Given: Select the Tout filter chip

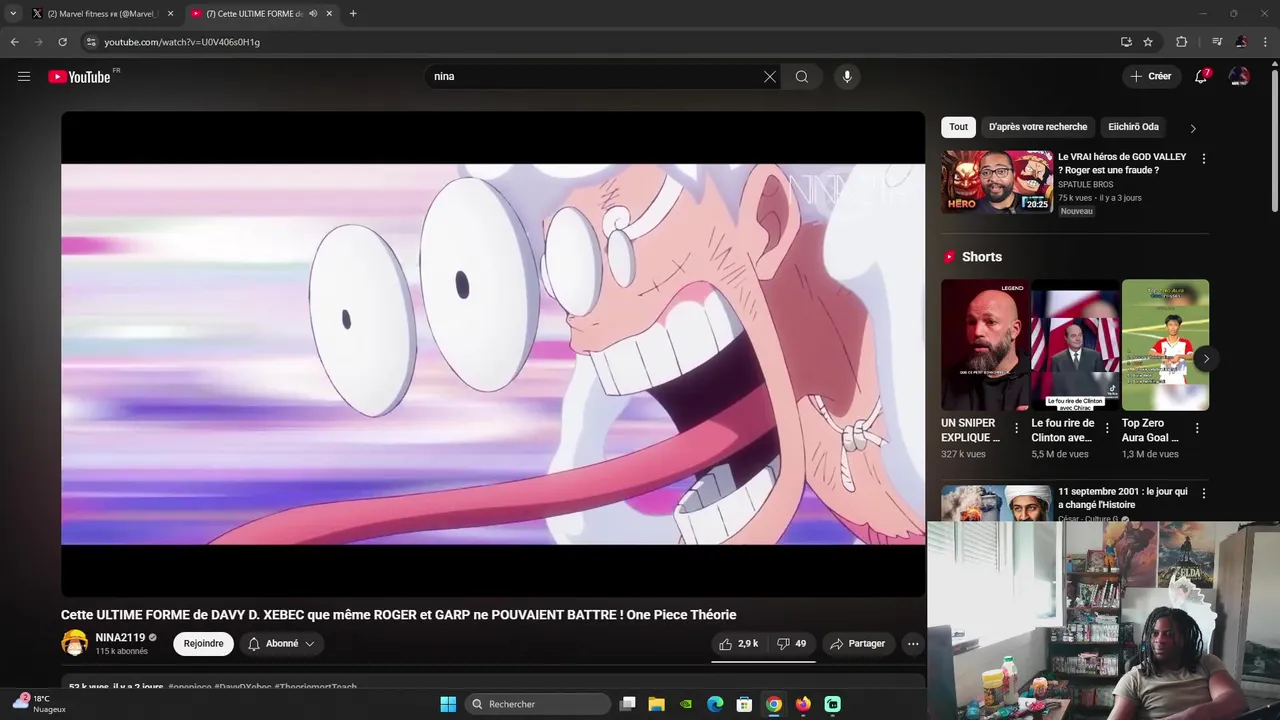Looking at the screenshot, I should [x=958, y=127].
